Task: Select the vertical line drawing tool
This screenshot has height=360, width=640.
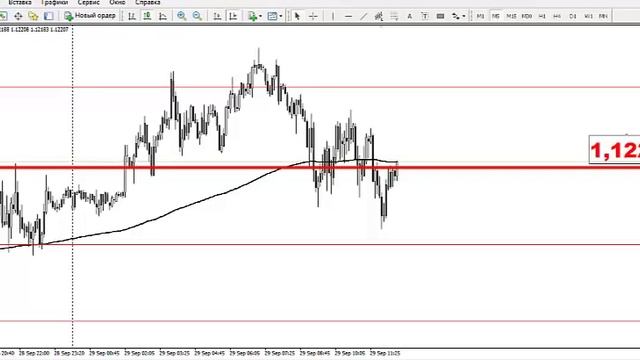Action: click(333, 16)
